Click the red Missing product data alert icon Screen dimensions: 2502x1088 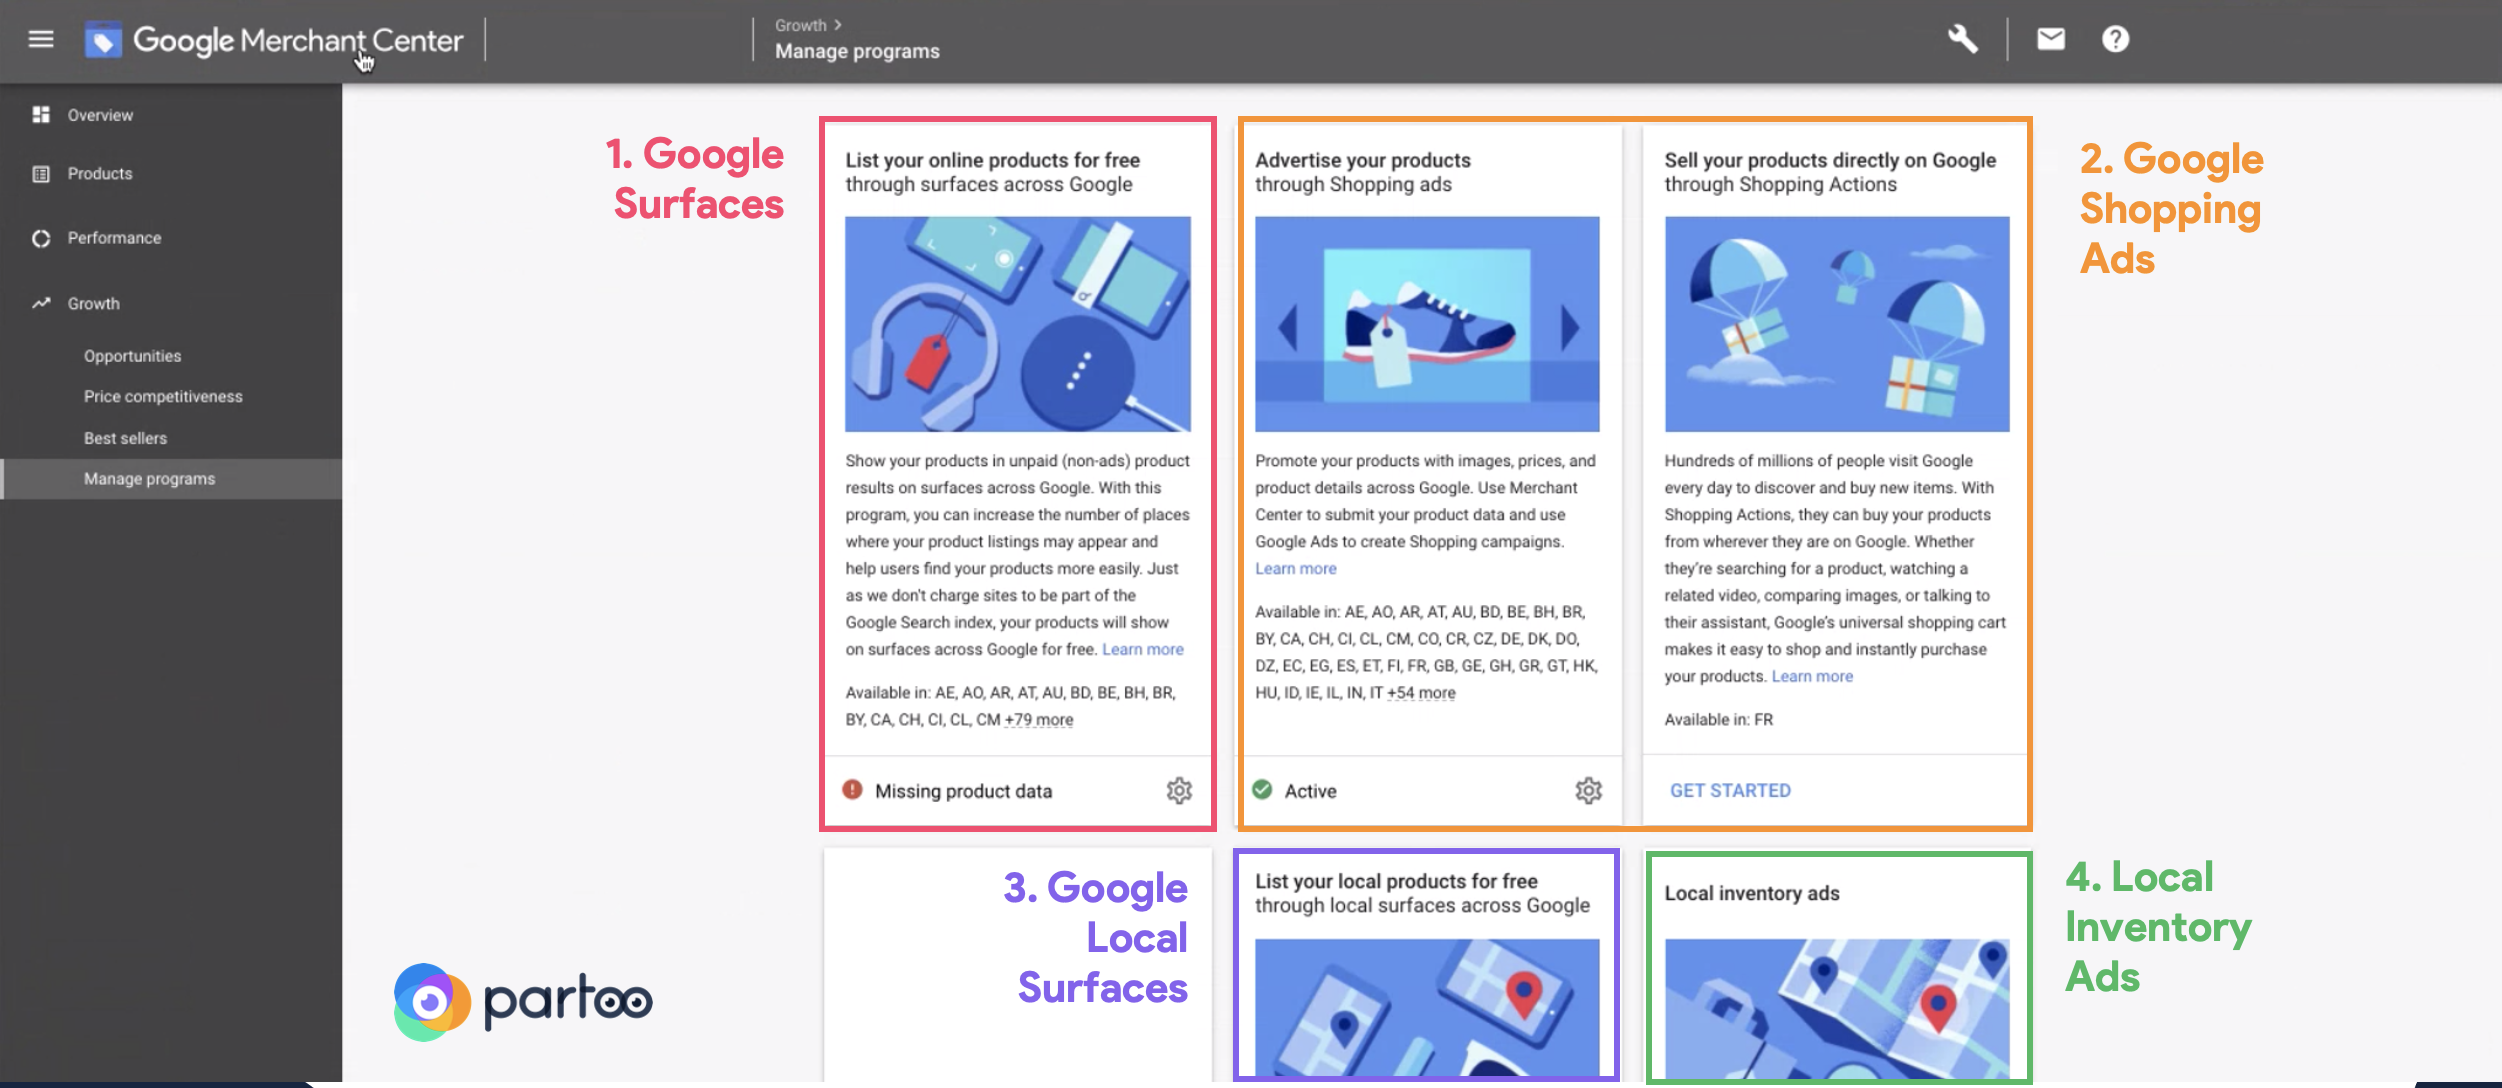click(x=852, y=790)
